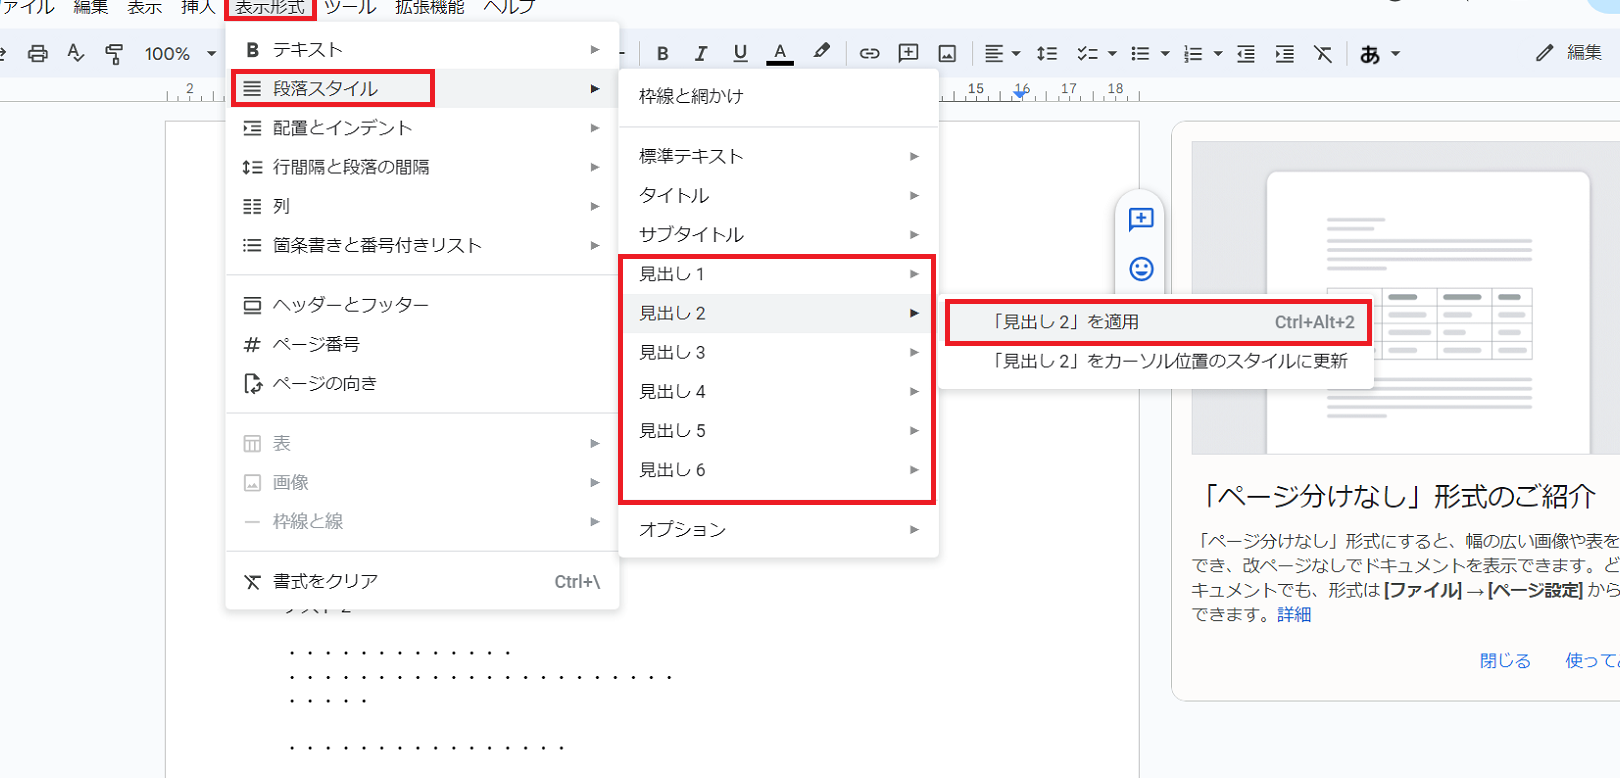The height and width of the screenshot is (778, 1620).
Task: Expand 見出し 5 style submenu
Action: (778, 430)
